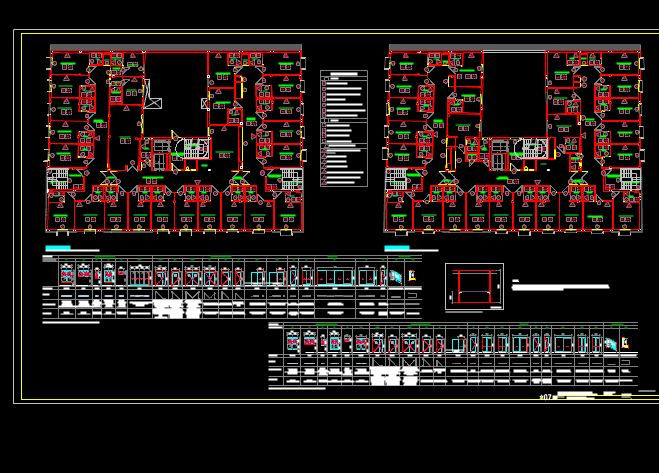Select the corner staircase at the left plan's lower left

click(x=58, y=179)
